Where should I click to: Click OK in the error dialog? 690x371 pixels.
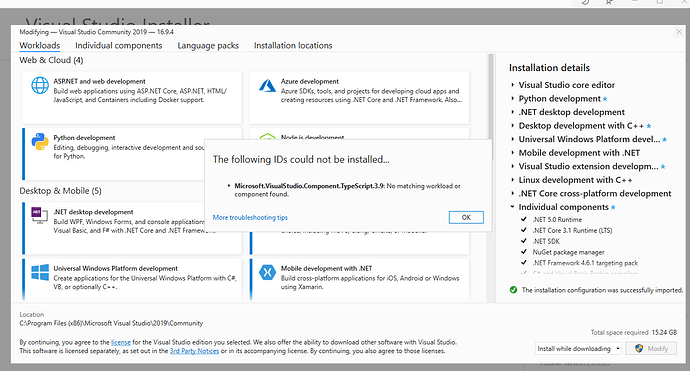[x=466, y=217]
